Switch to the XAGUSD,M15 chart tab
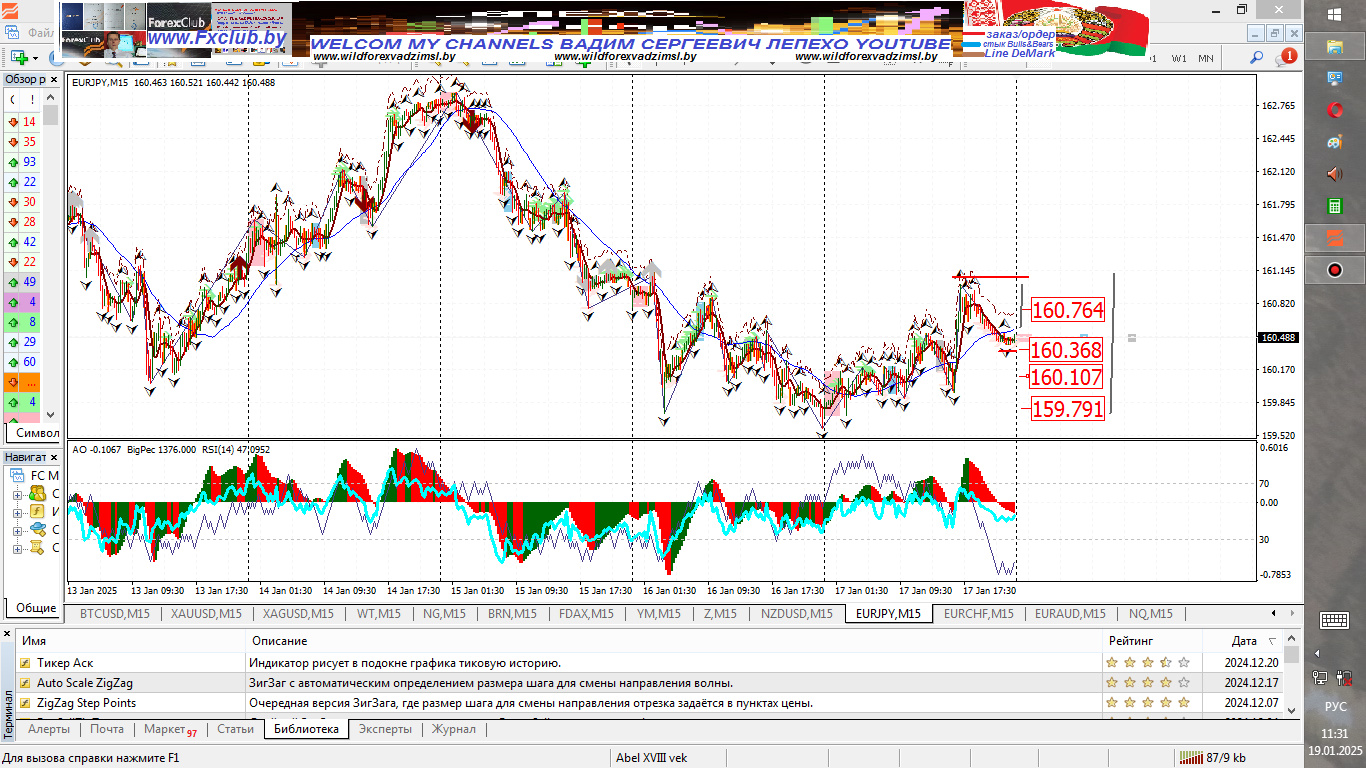 tap(298, 614)
